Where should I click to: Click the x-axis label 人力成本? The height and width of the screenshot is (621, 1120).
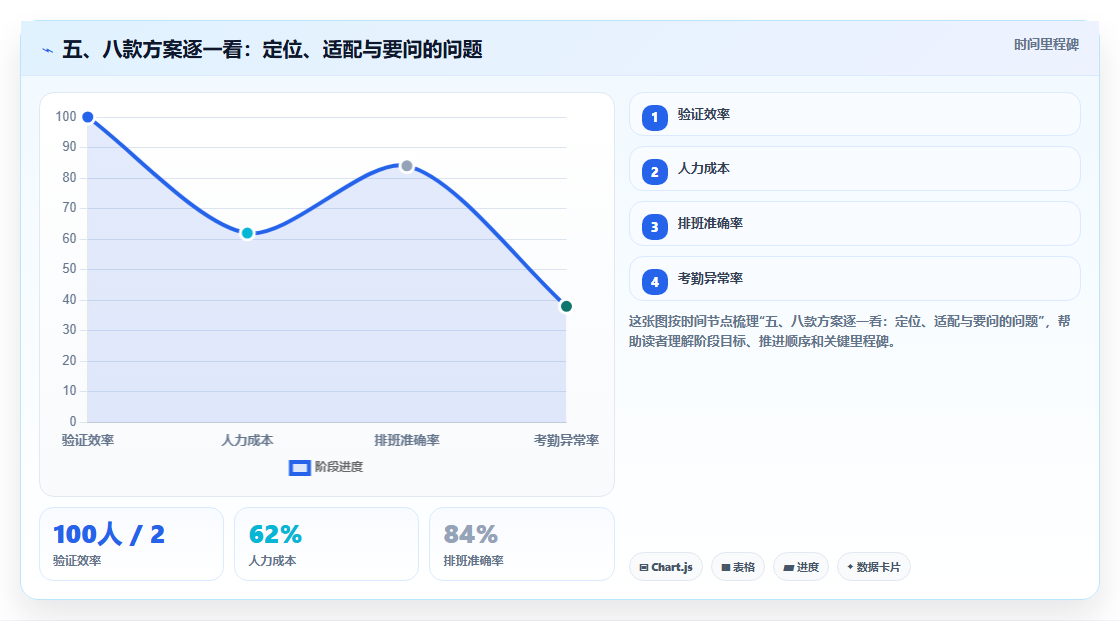pyautogui.click(x=247, y=440)
